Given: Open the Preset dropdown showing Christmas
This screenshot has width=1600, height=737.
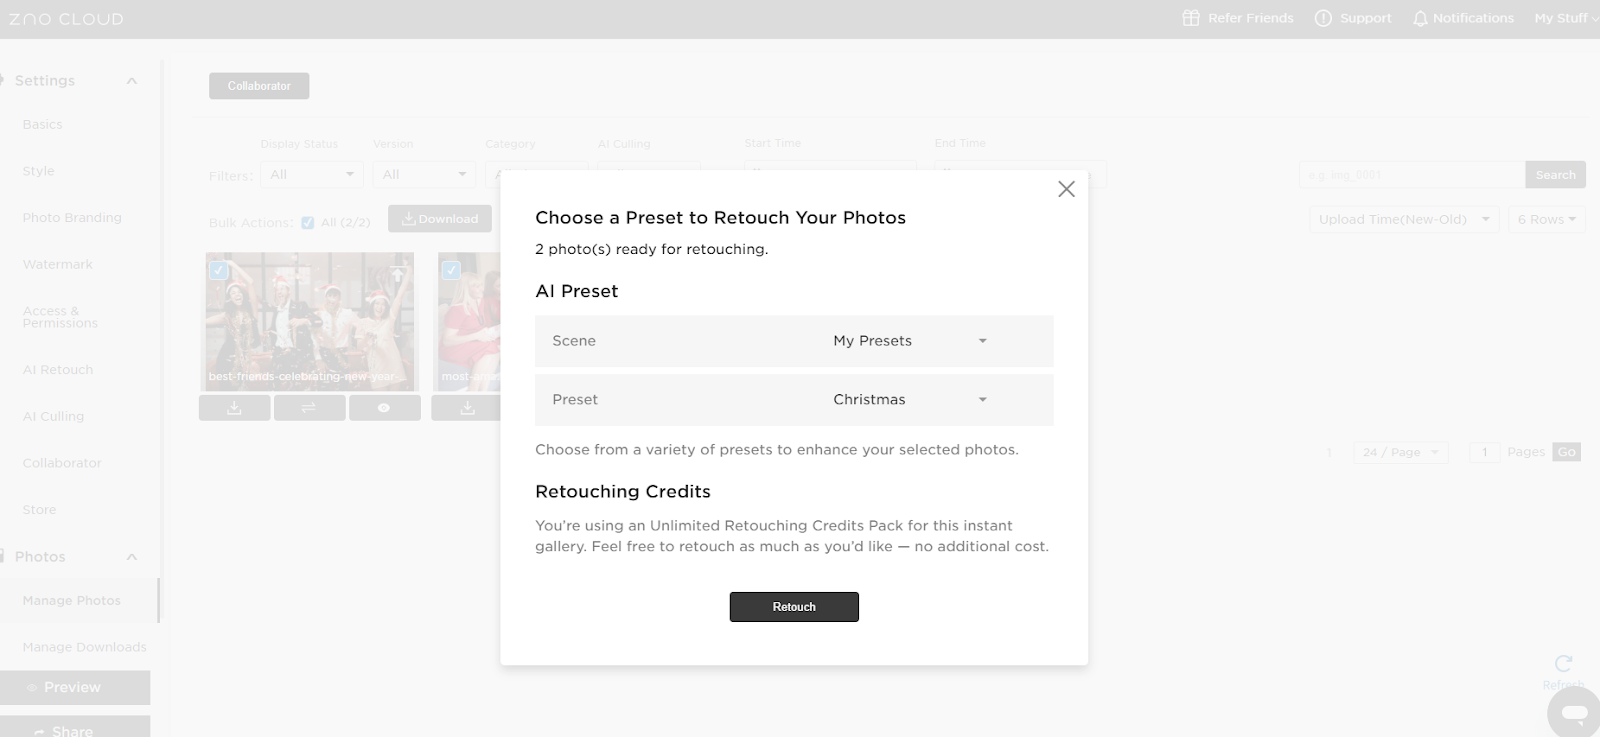Looking at the screenshot, I should pyautogui.click(x=910, y=399).
